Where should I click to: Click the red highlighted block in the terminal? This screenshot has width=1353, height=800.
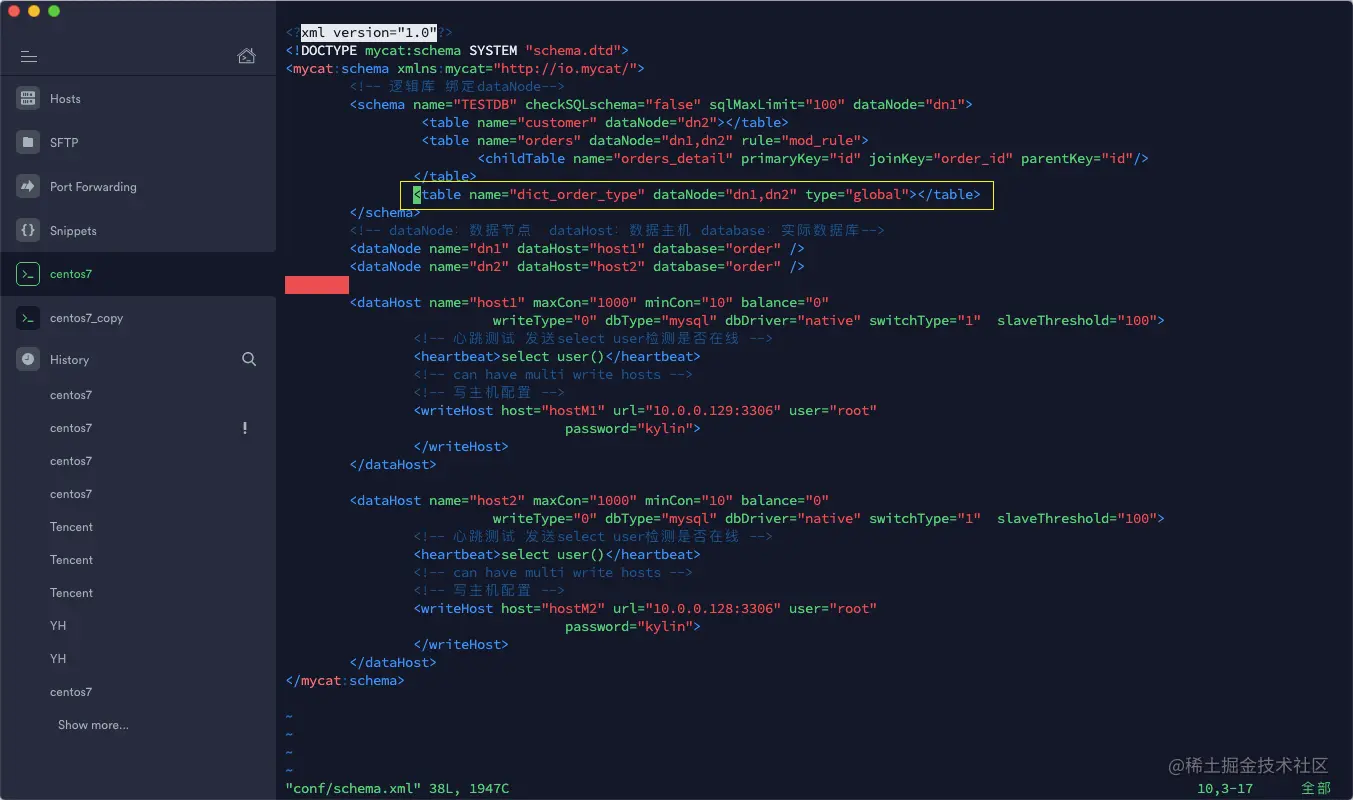(x=317, y=284)
